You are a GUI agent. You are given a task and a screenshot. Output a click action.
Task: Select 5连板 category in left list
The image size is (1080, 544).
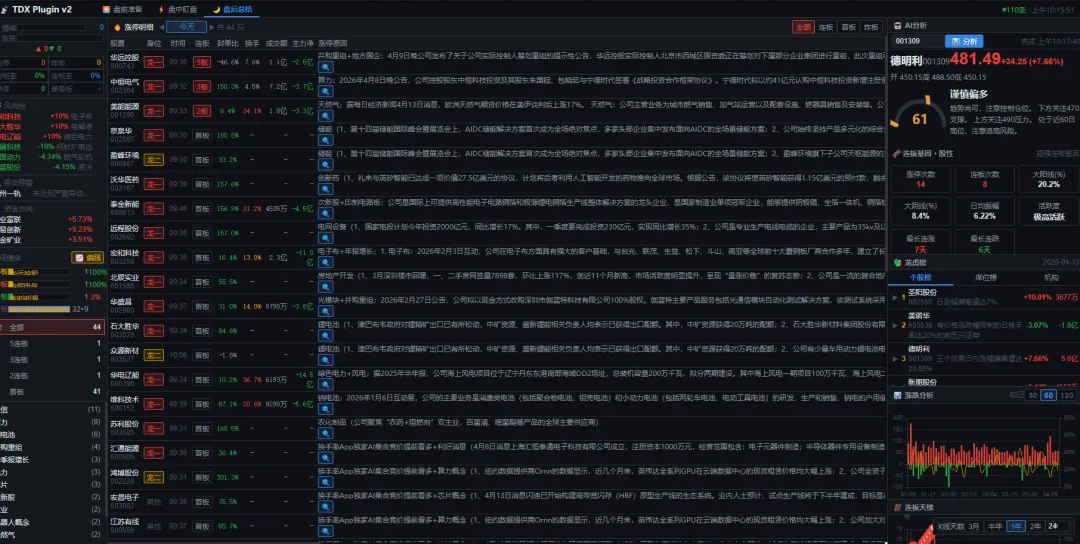(54, 343)
